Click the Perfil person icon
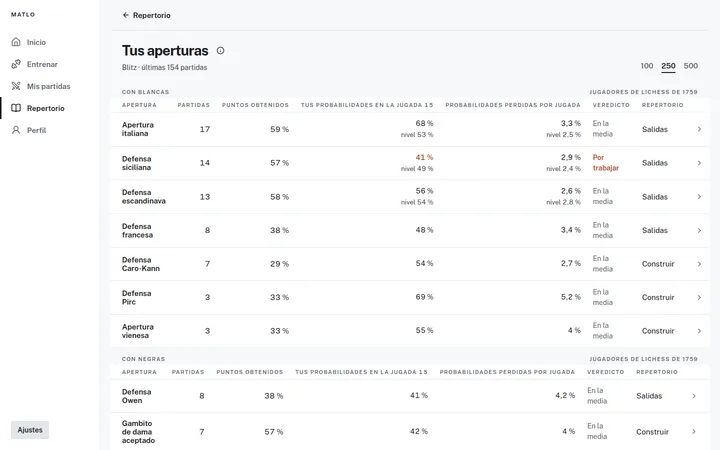 16,130
